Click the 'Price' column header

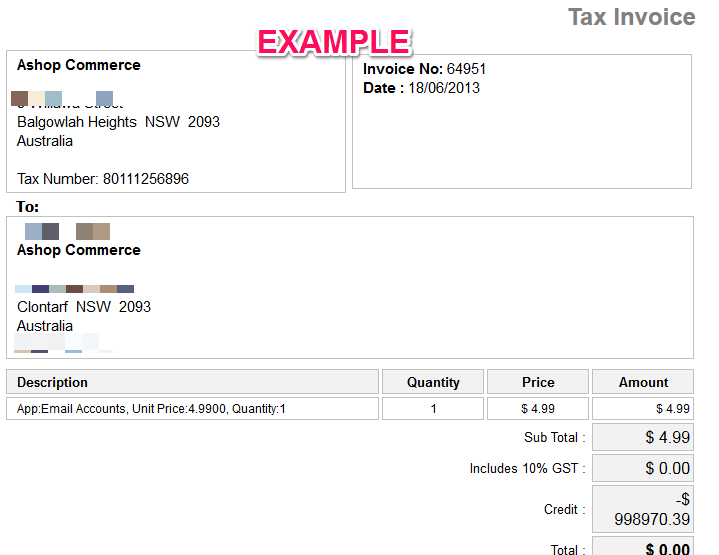[538, 382]
